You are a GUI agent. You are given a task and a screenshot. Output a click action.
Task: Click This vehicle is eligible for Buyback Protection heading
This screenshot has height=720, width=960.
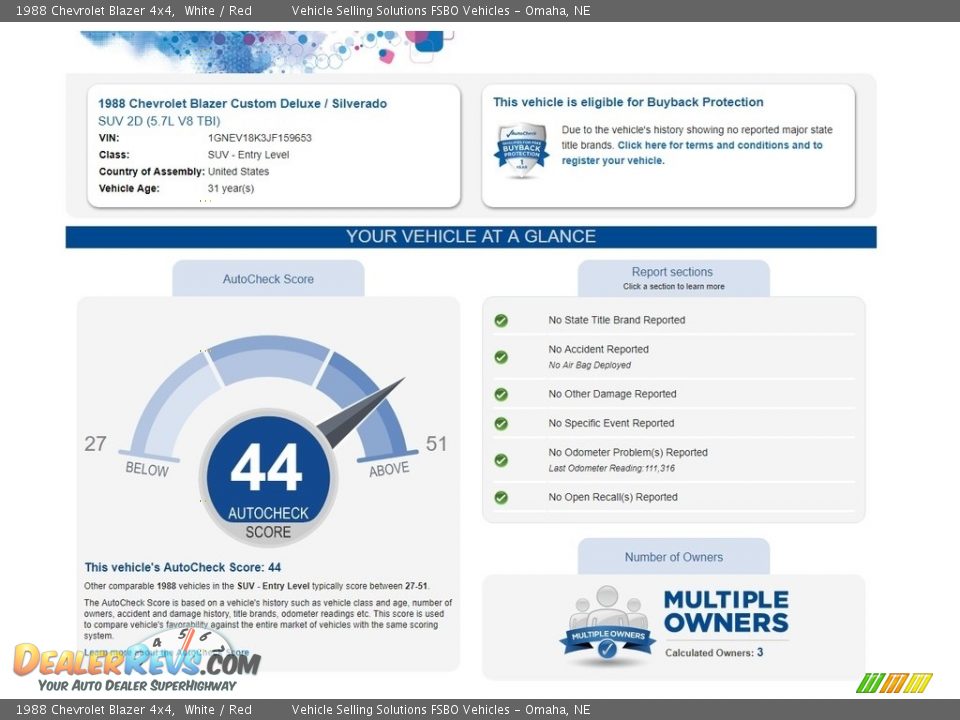click(628, 102)
